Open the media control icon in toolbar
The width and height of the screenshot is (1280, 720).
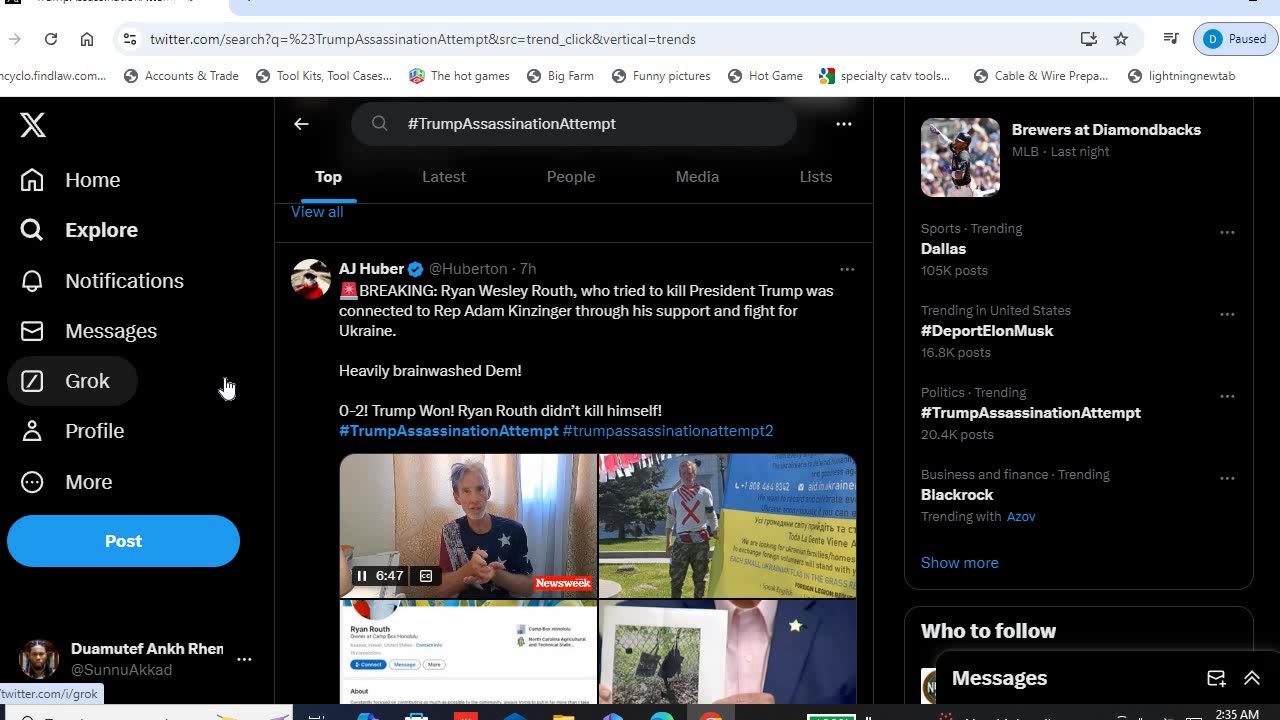[x=1171, y=39]
